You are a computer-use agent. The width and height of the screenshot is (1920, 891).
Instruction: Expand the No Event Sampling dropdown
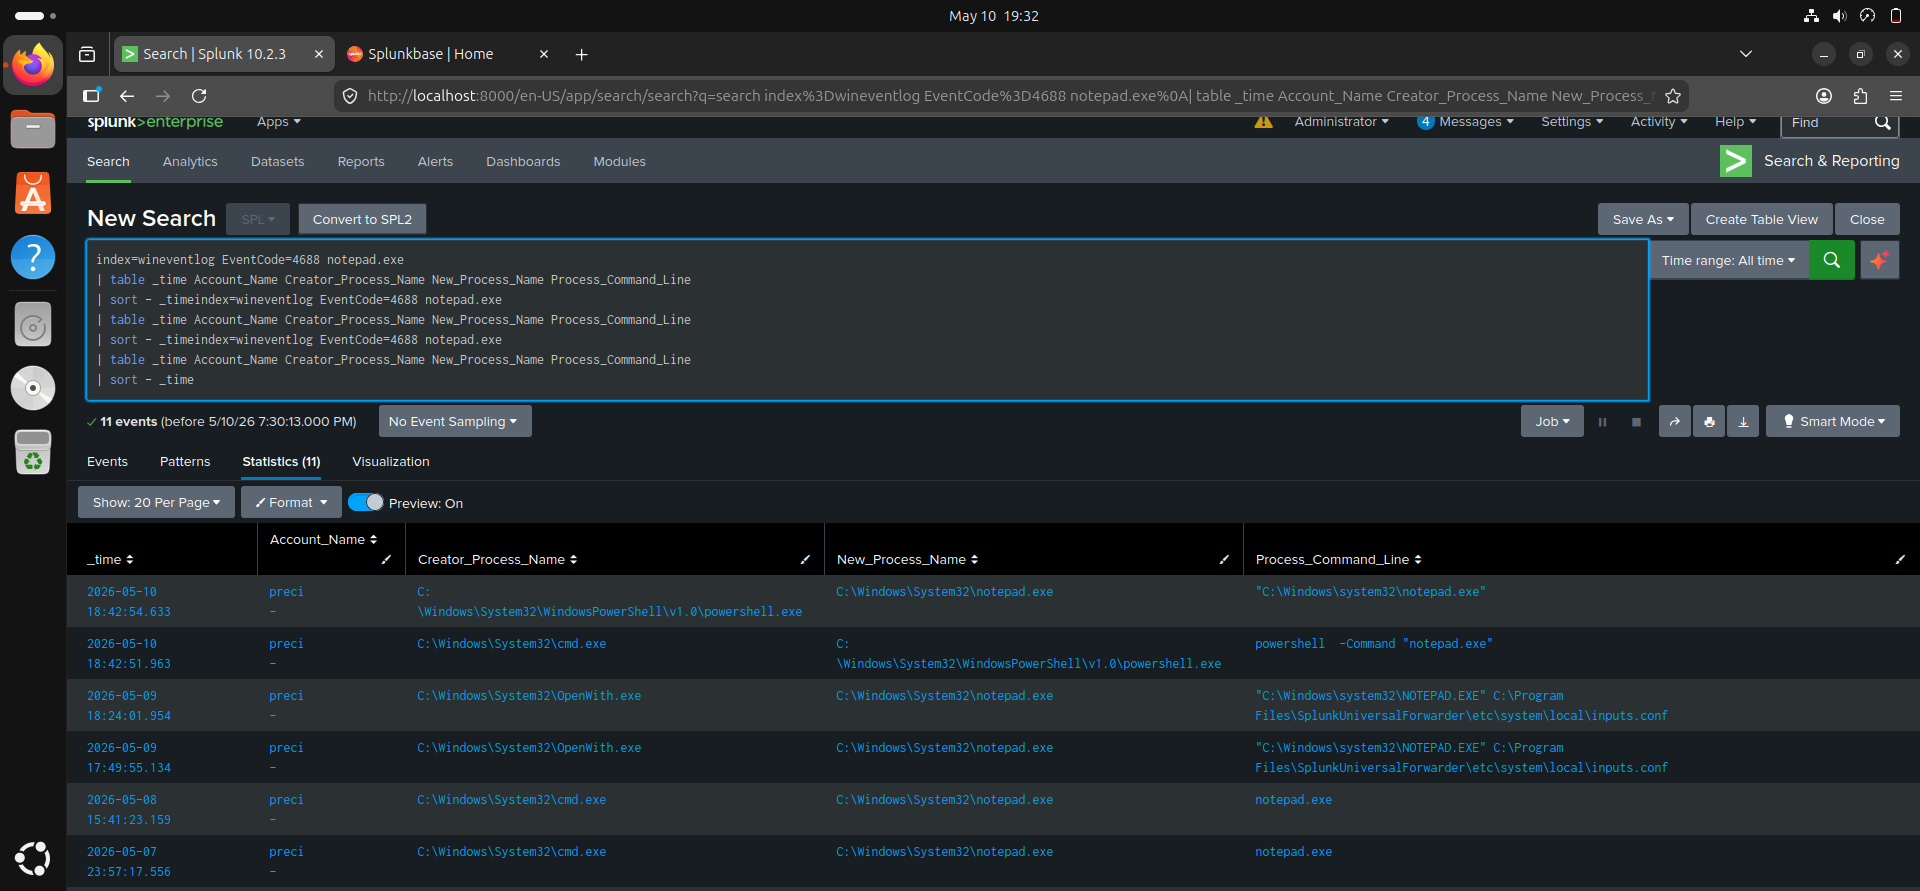click(454, 421)
